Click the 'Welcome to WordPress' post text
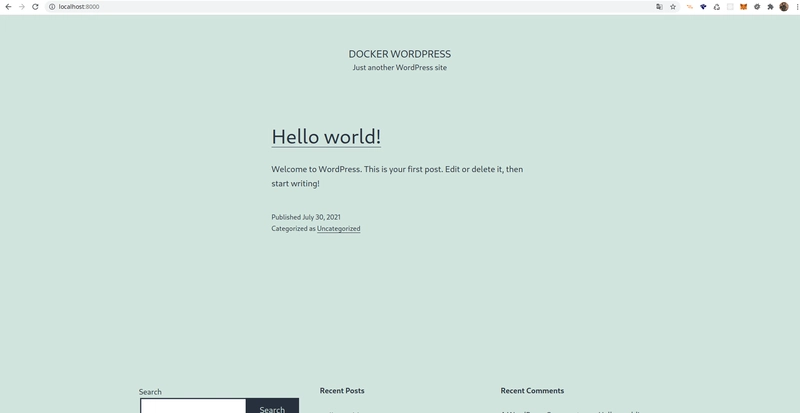 pyautogui.click(x=397, y=176)
